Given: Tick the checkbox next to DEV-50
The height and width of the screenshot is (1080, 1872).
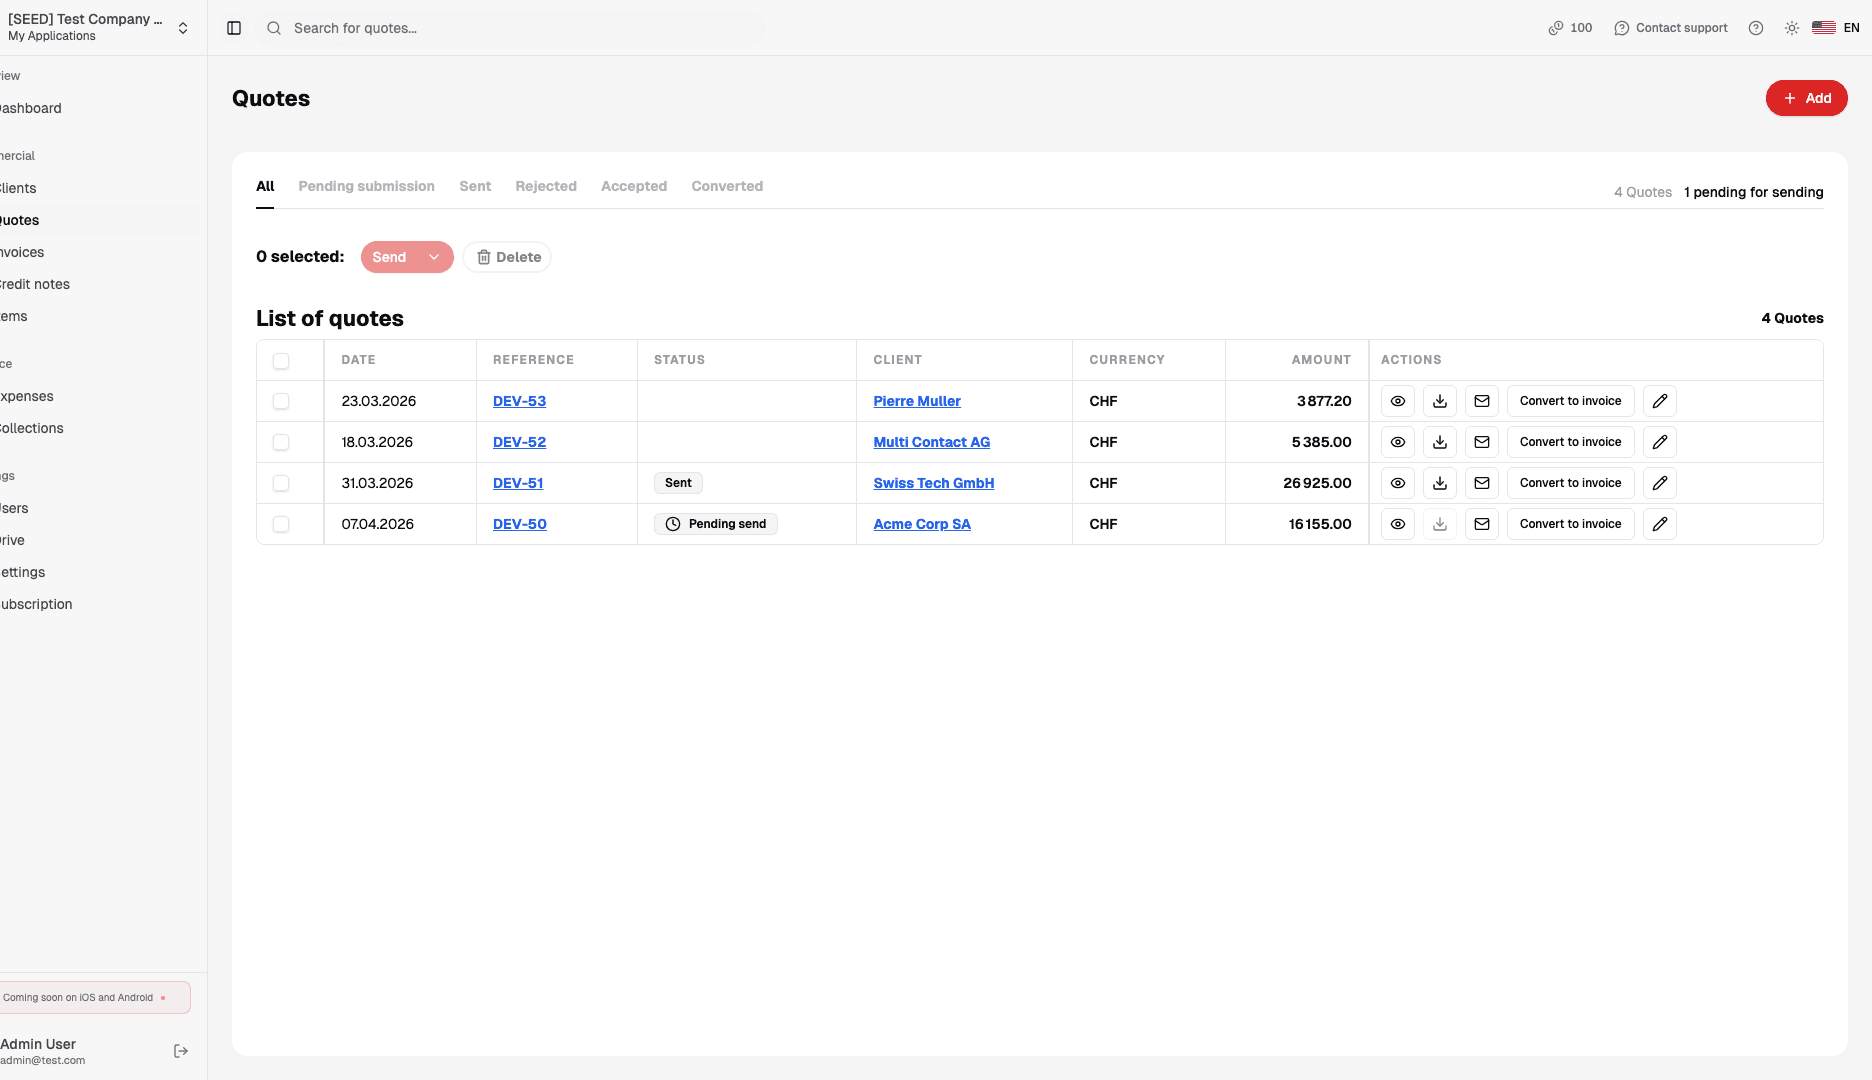Looking at the screenshot, I should pos(281,523).
